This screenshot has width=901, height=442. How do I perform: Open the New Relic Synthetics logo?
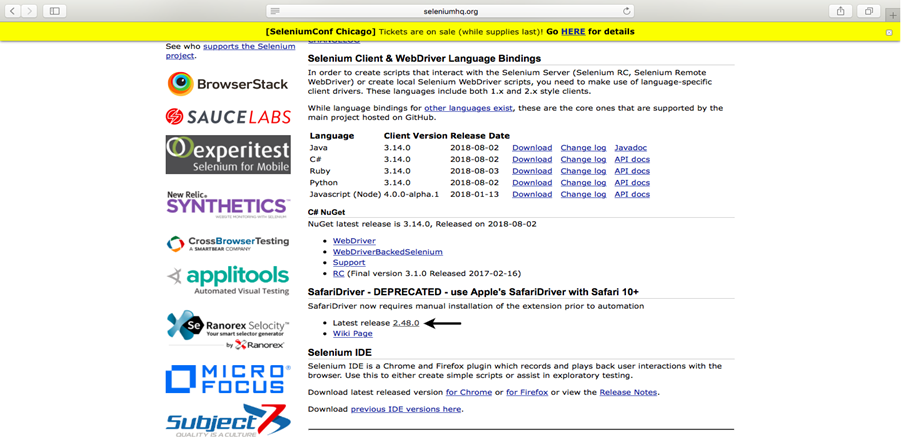[228, 205]
